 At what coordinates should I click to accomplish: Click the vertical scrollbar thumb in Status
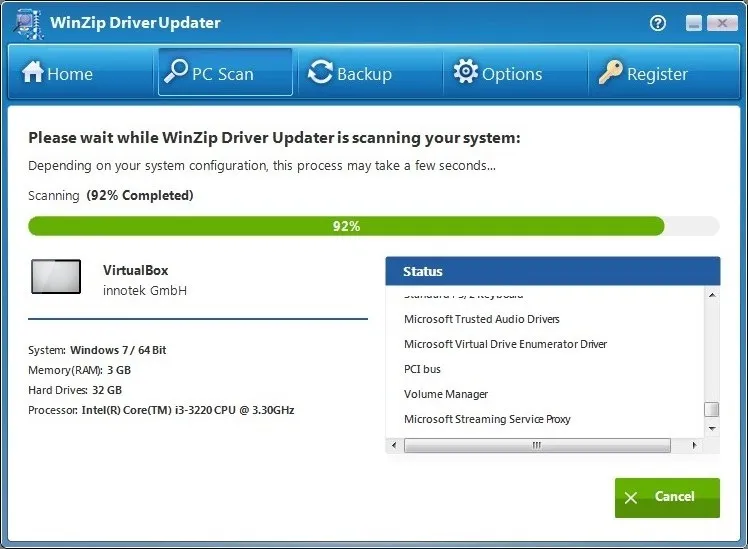[x=712, y=409]
